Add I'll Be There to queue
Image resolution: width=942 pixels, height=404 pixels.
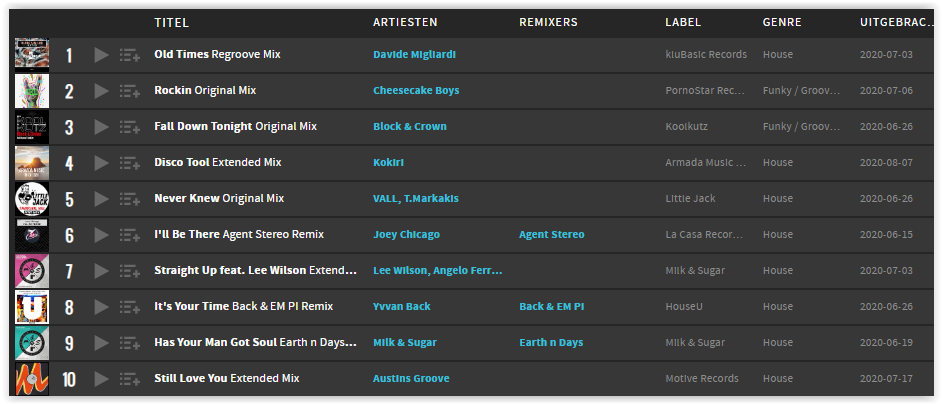[x=129, y=235]
